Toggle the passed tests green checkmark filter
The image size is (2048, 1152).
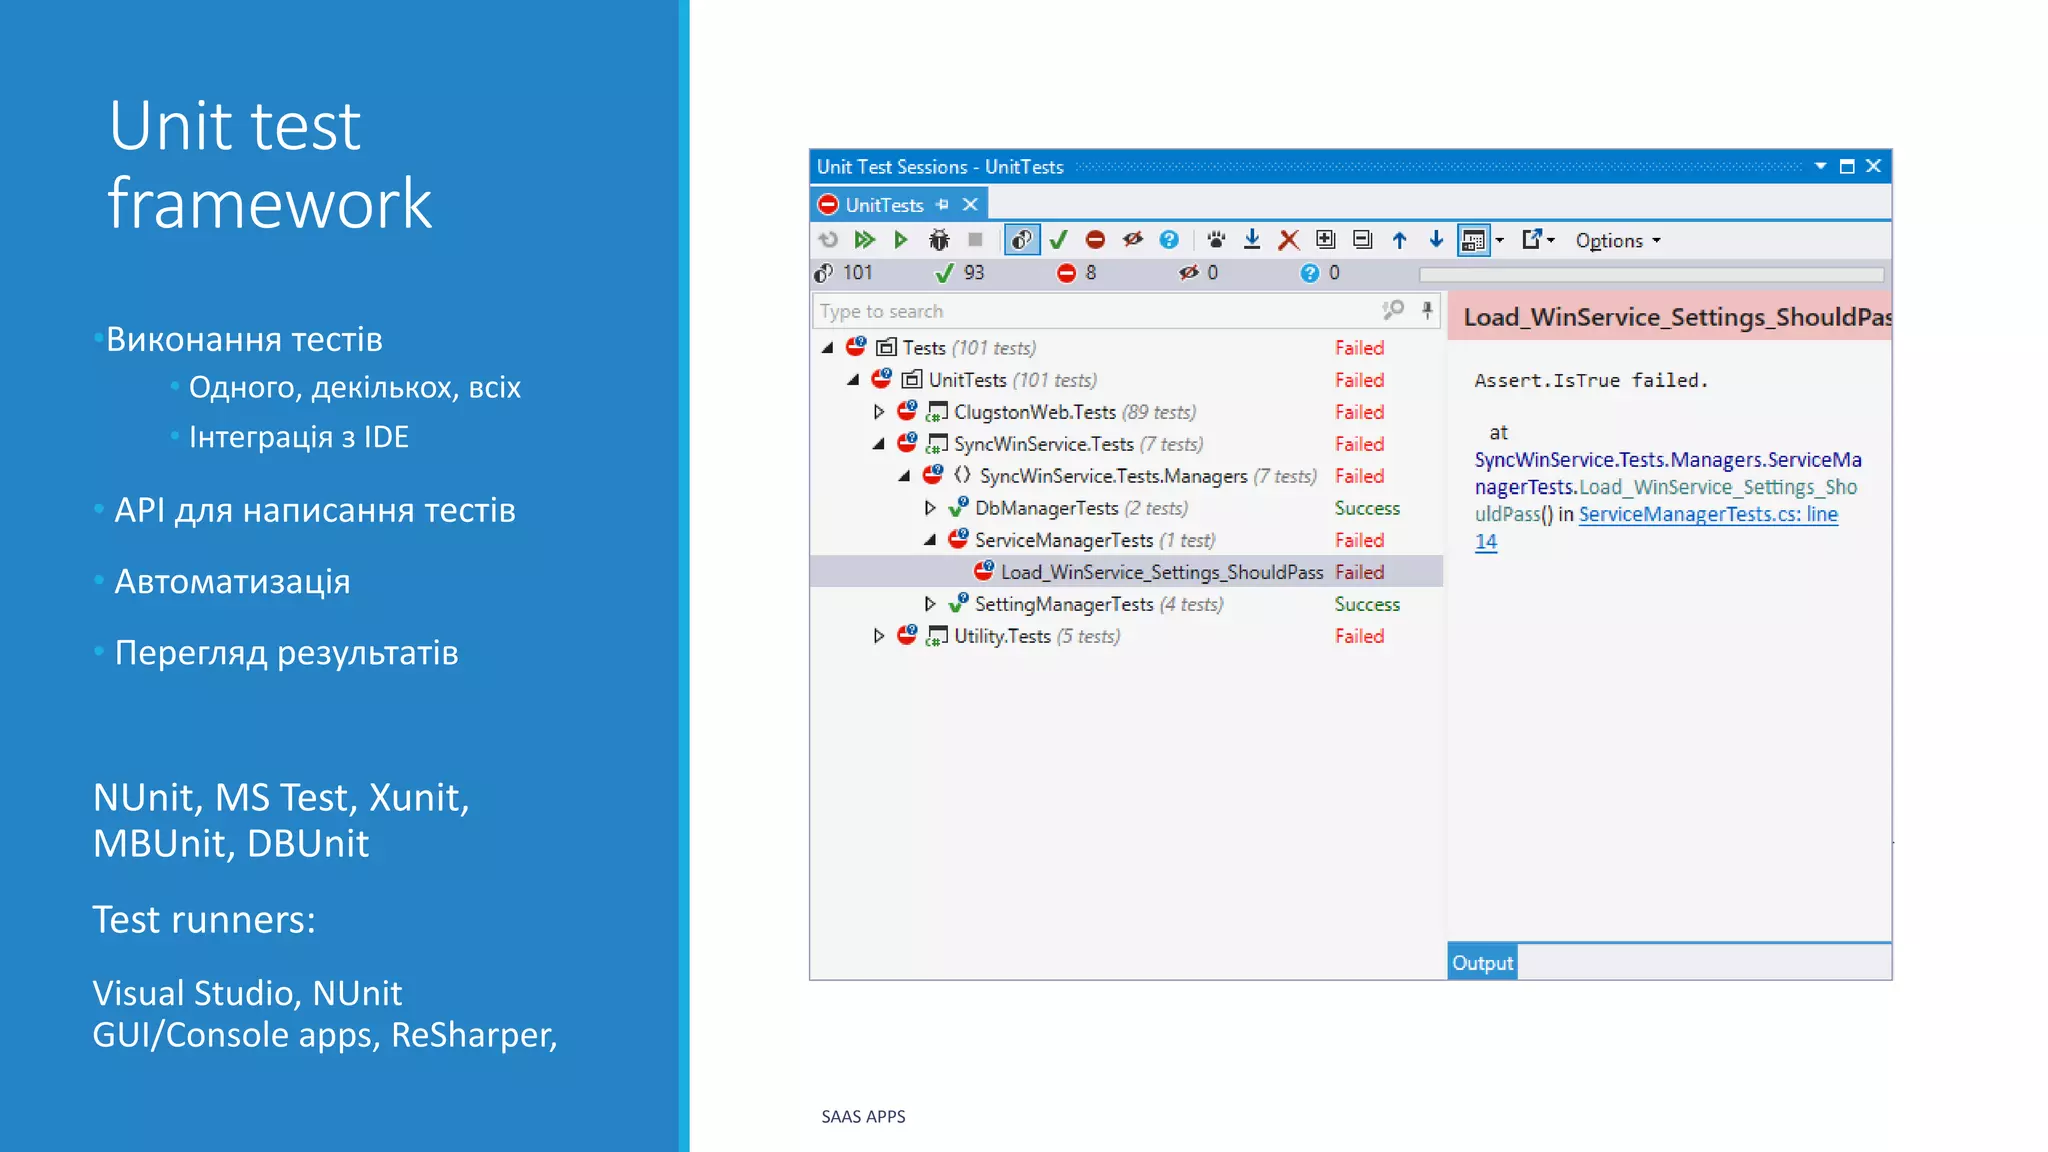click(x=1059, y=240)
